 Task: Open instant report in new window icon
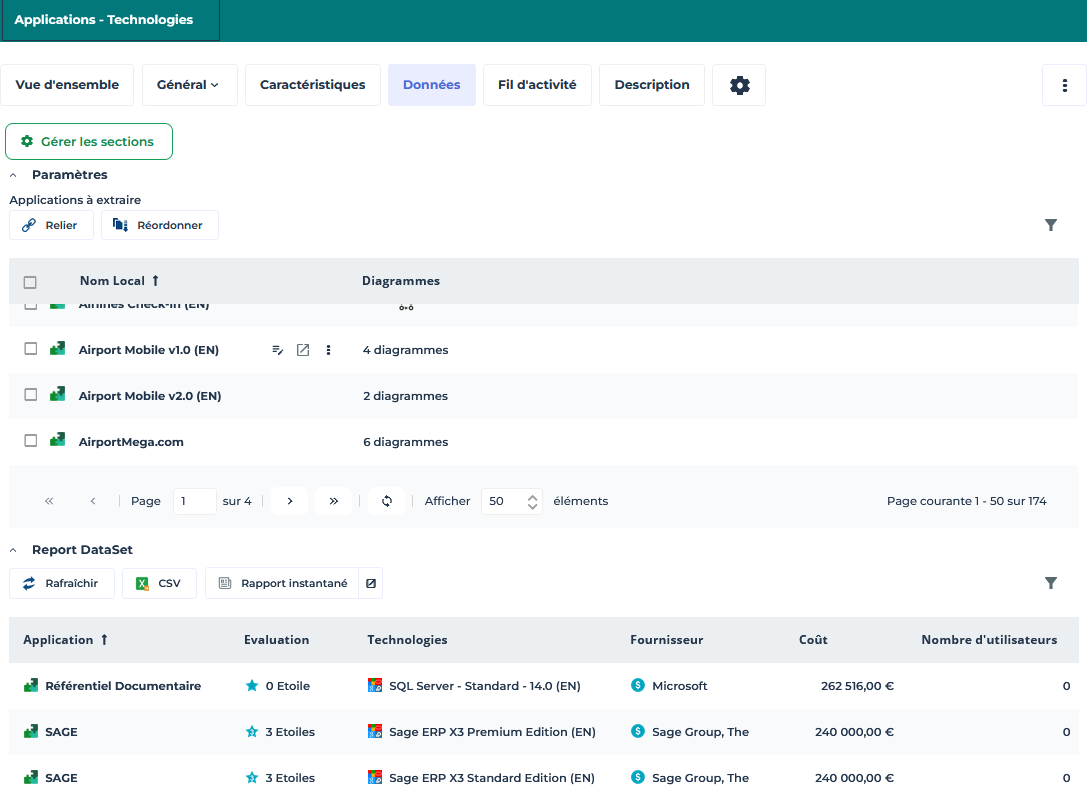point(371,583)
